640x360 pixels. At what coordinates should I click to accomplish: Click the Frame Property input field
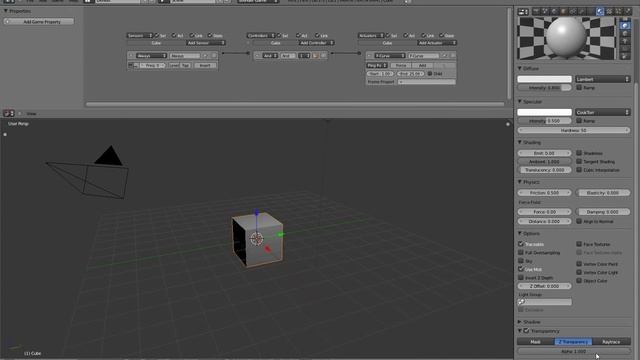(x=427, y=82)
